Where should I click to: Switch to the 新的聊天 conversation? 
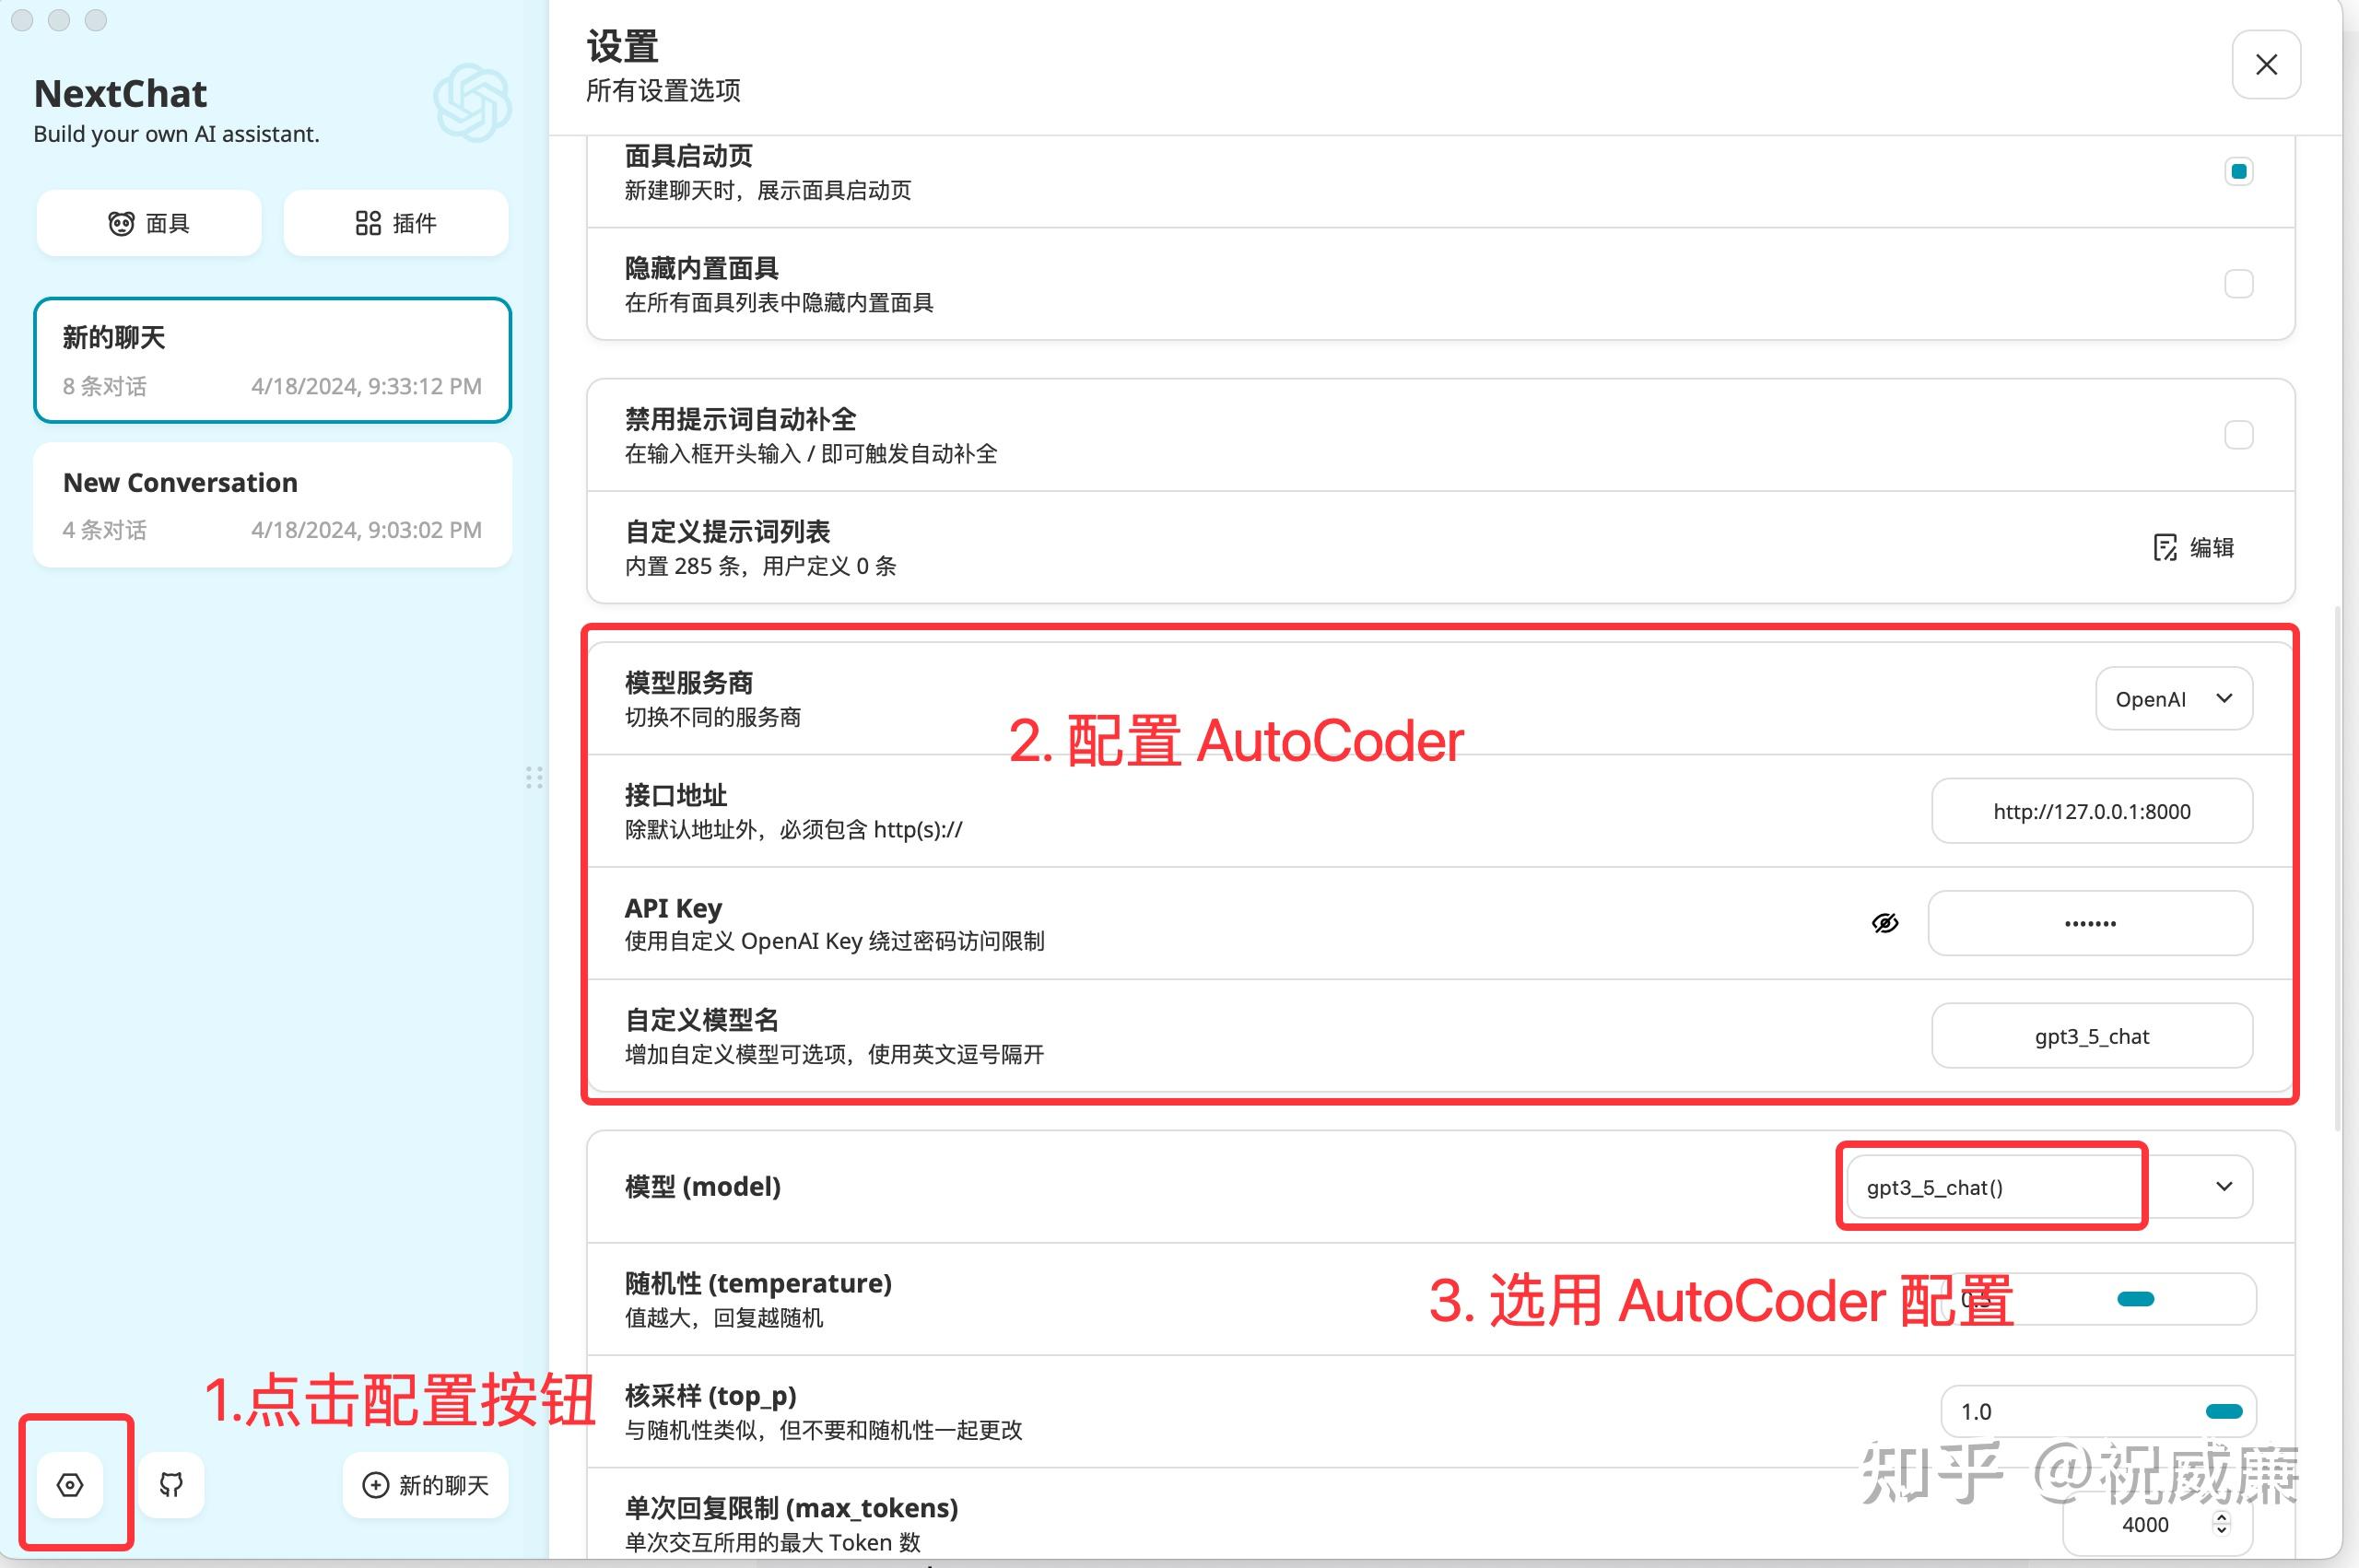[272, 360]
